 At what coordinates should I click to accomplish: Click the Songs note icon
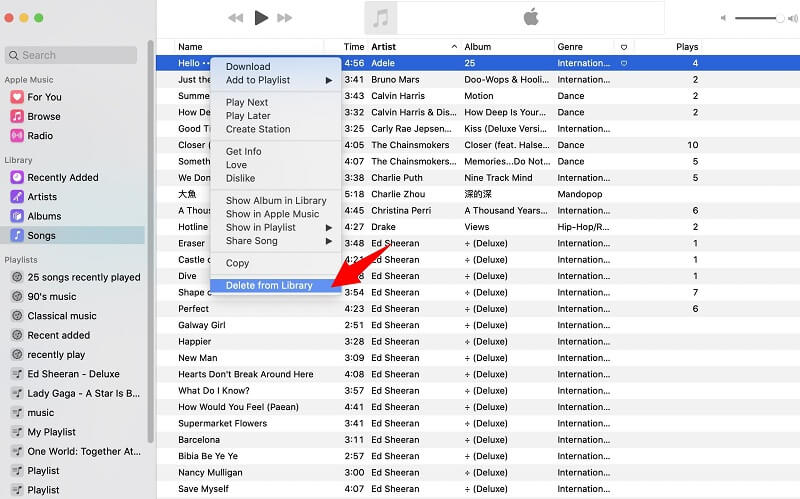[x=17, y=235]
